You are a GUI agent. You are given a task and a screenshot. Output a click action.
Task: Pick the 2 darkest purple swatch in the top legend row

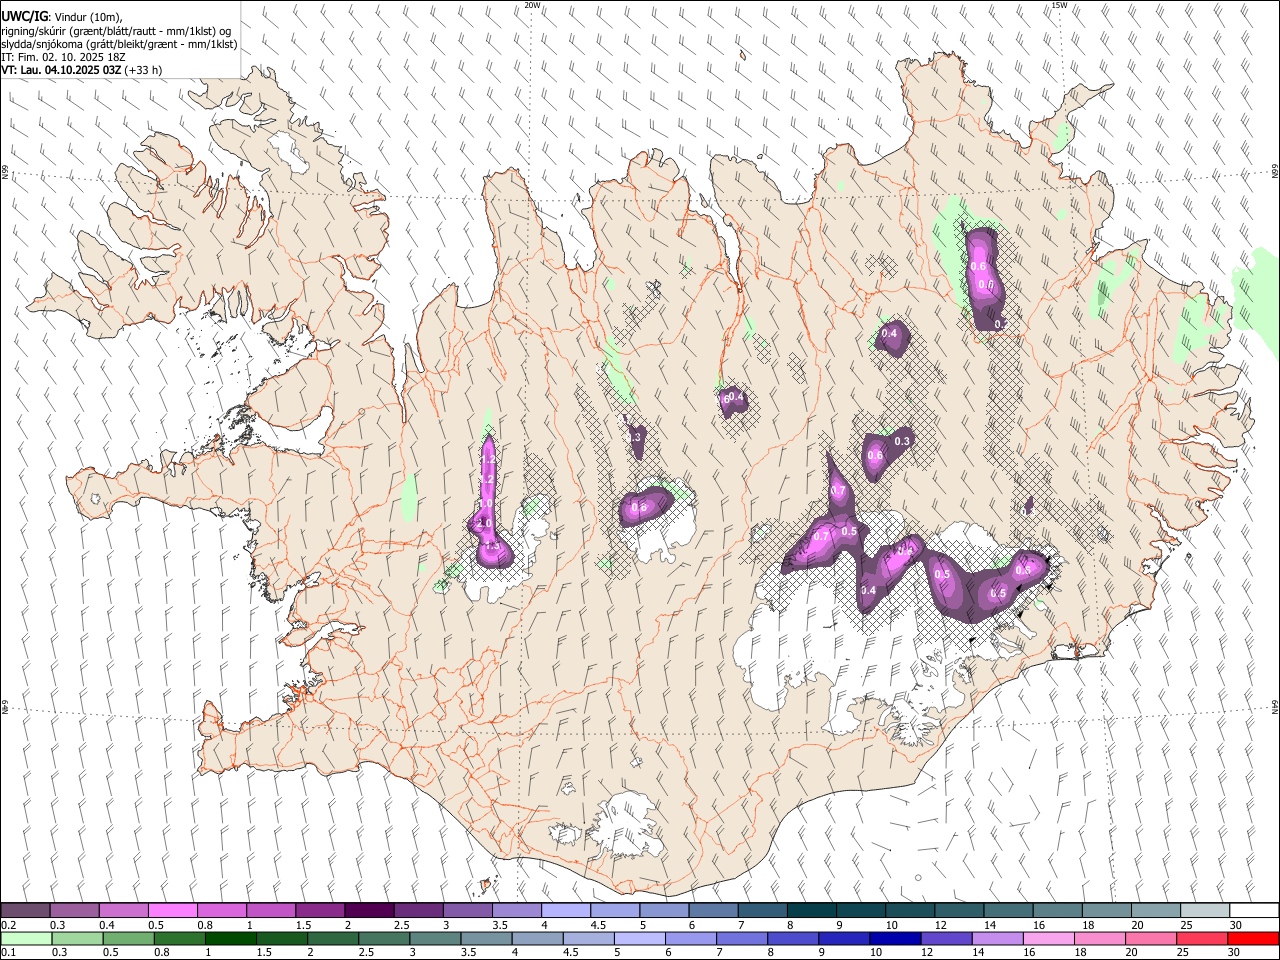click(x=369, y=911)
